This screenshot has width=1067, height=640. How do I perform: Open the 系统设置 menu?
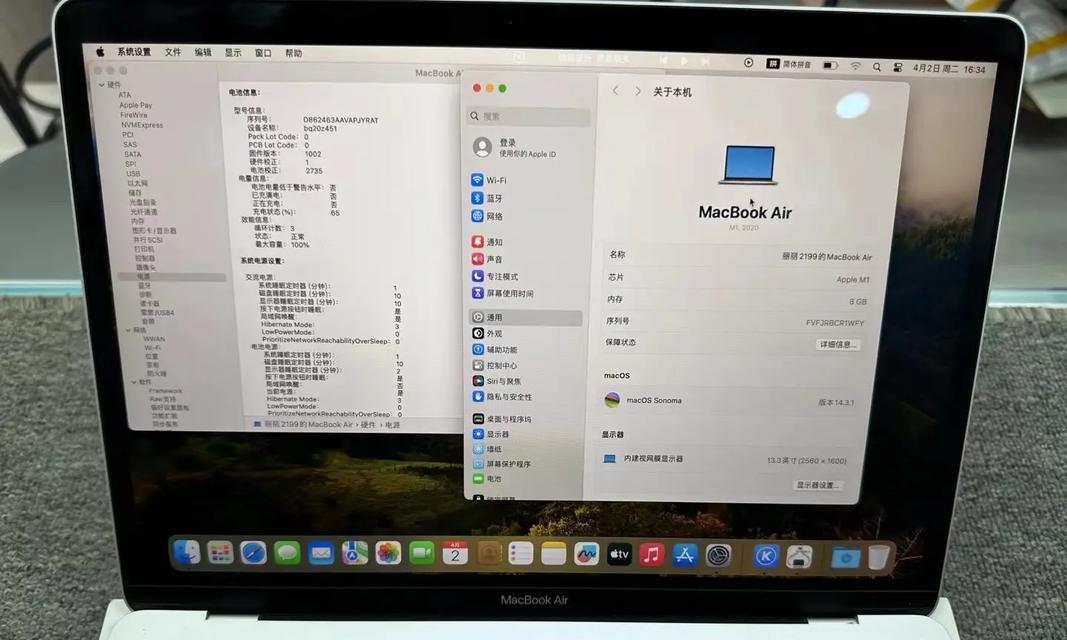pyautogui.click(x=134, y=52)
